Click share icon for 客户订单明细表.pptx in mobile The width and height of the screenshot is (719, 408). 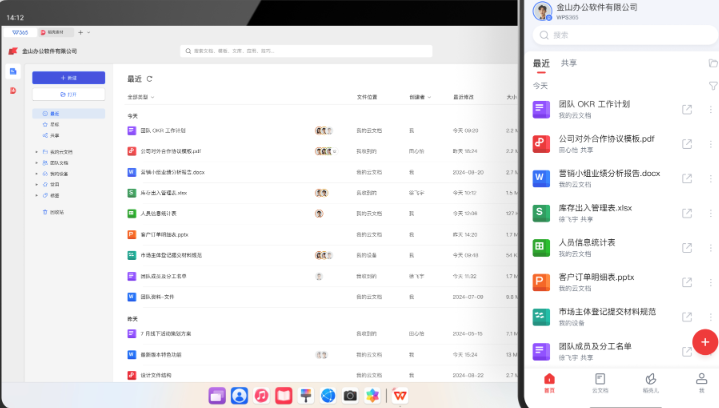686,282
